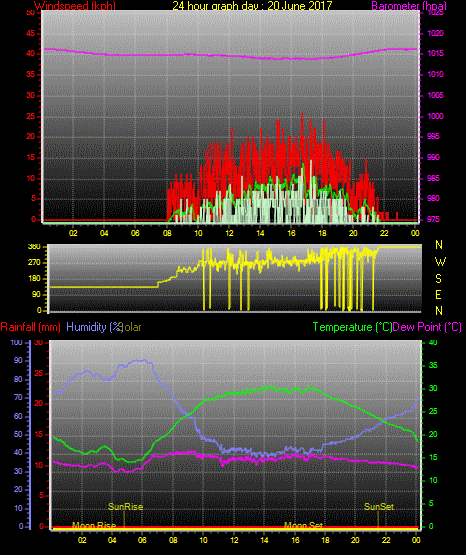The height and width of the screenshot is (555, 466).
Task: Click the '45' windspeed scale value
Action: click(31, 33)
